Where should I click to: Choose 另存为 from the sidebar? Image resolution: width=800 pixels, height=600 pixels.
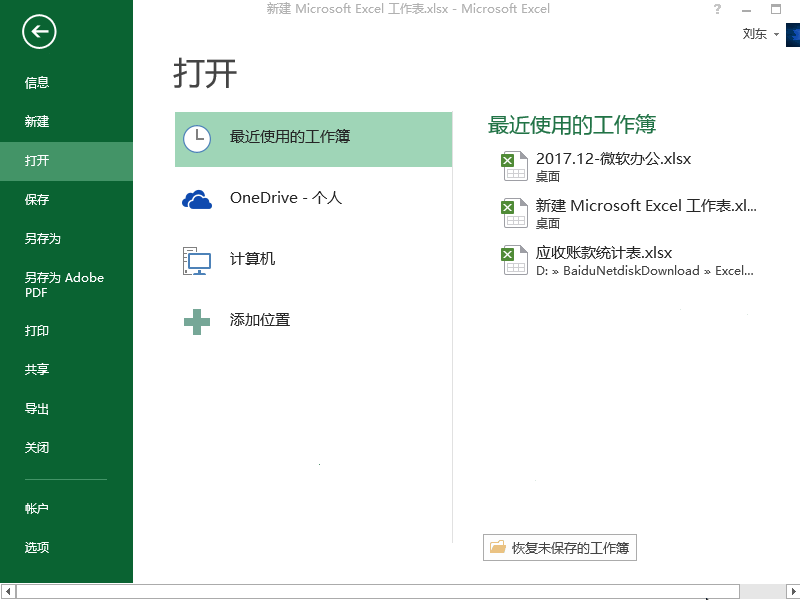pyautogui.click(x=43, y=239)
